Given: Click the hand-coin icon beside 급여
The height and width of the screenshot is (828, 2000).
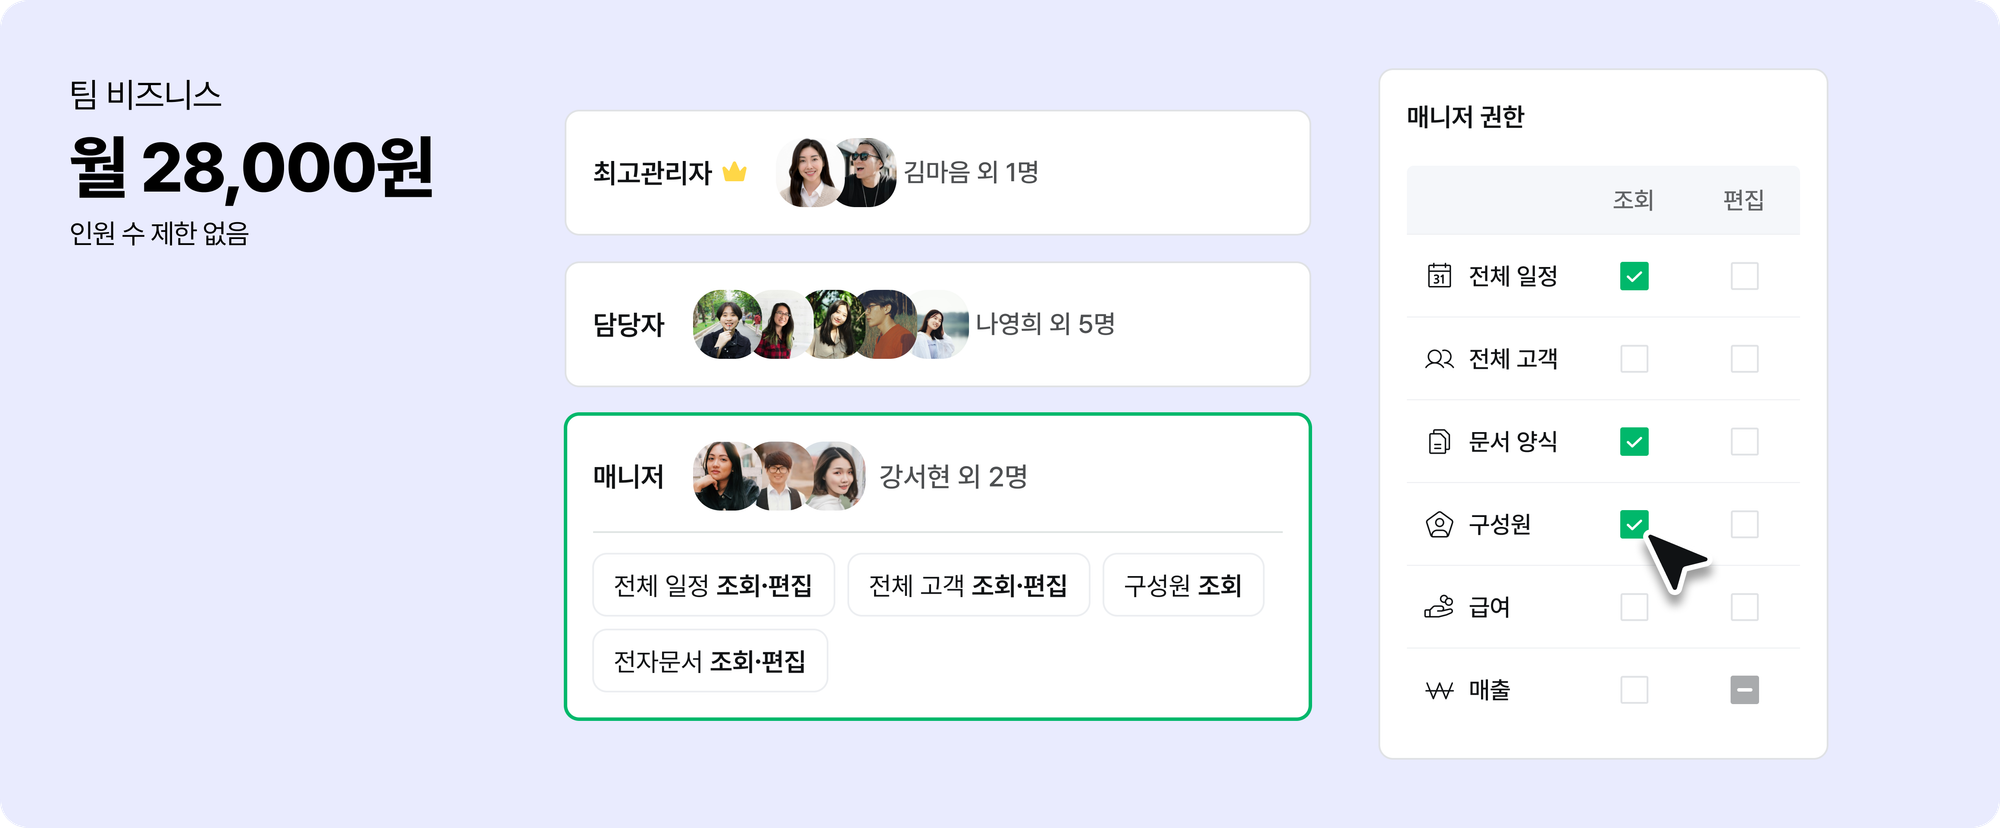Looking at the screenshot, I should coord(1439,607).
